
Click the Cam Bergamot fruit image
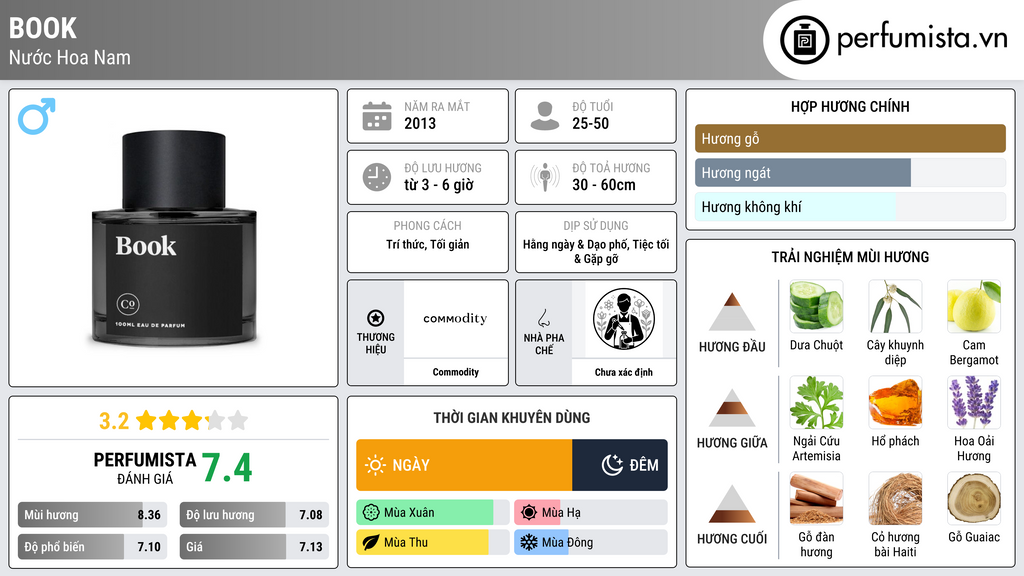tap(974, 306)
